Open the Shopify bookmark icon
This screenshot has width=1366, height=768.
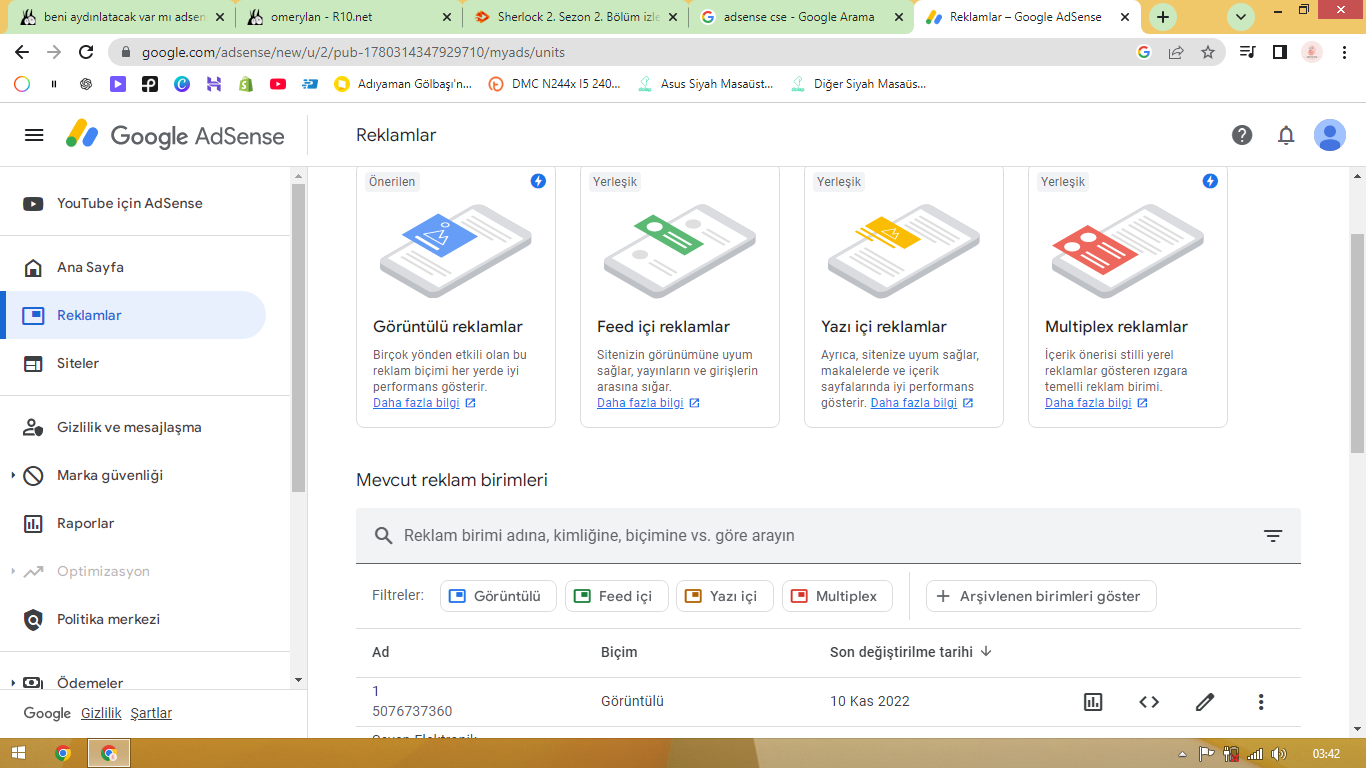click(246, 84)
